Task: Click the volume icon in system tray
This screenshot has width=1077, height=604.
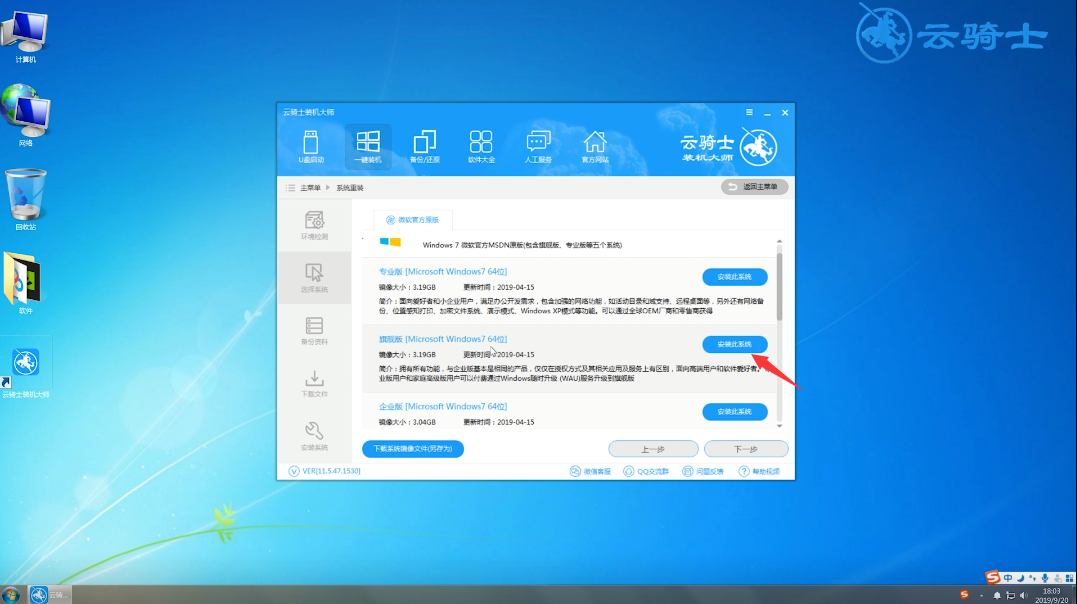Action: point(1023,595)
